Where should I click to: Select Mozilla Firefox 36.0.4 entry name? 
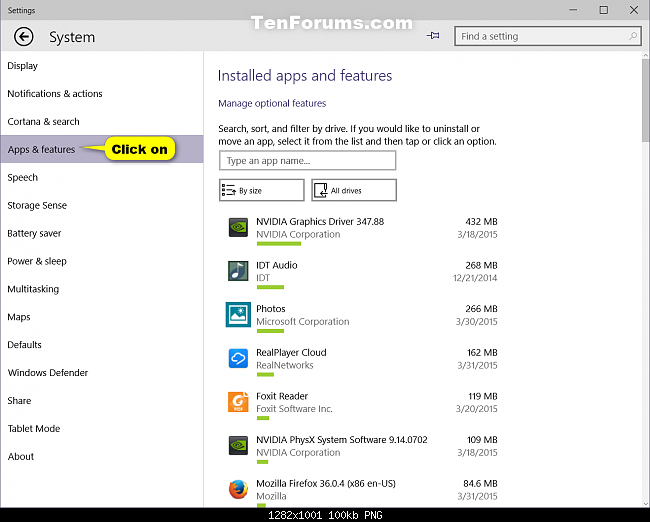pyautogui.click(x=326, y=483)
